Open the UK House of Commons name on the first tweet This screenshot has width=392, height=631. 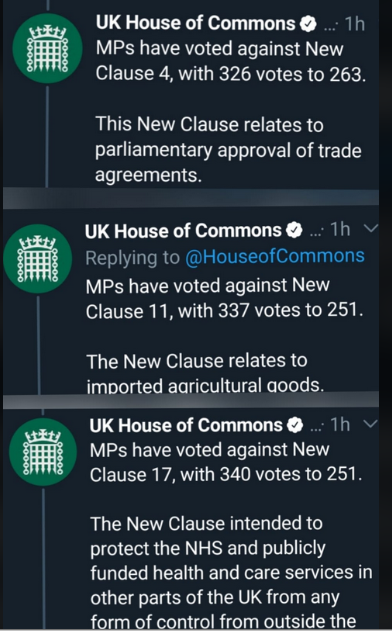tap(196, 23)
